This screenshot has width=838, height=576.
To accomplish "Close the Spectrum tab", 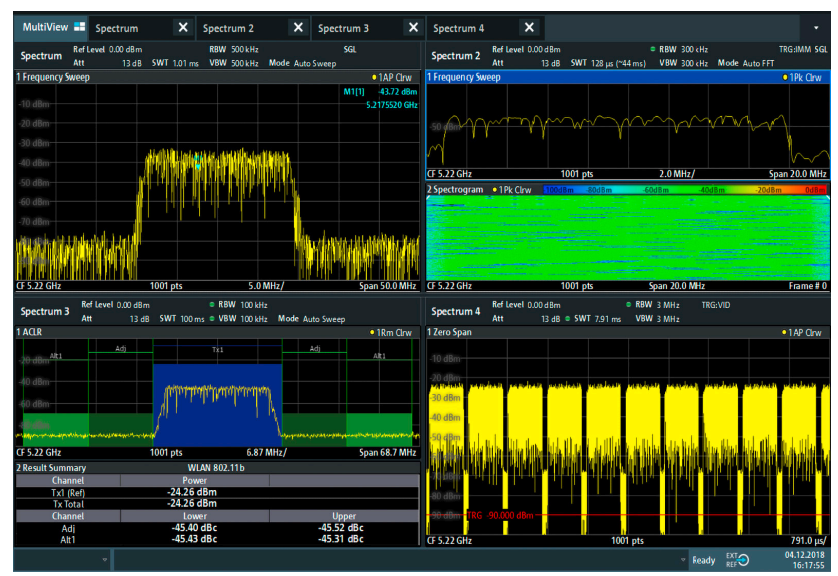I will (x=183, y=27).
